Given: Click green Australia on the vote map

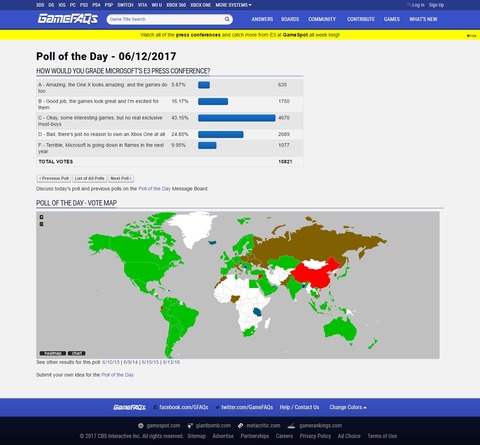Looking at the screenshot, I should tap(340, 329).
